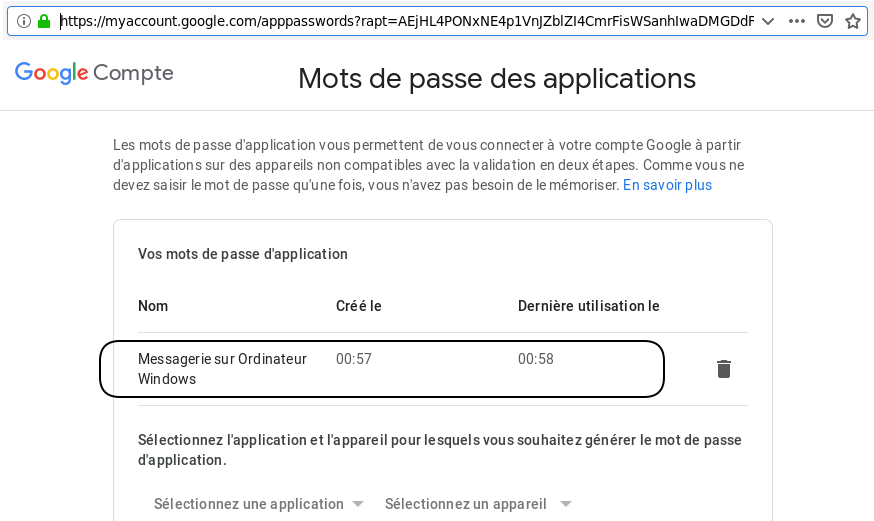Image resolution: width=874 pixels, height=521 pixels.
Task: Open the "Sélectionnez une application" dropdown
Action: (258, 504)
